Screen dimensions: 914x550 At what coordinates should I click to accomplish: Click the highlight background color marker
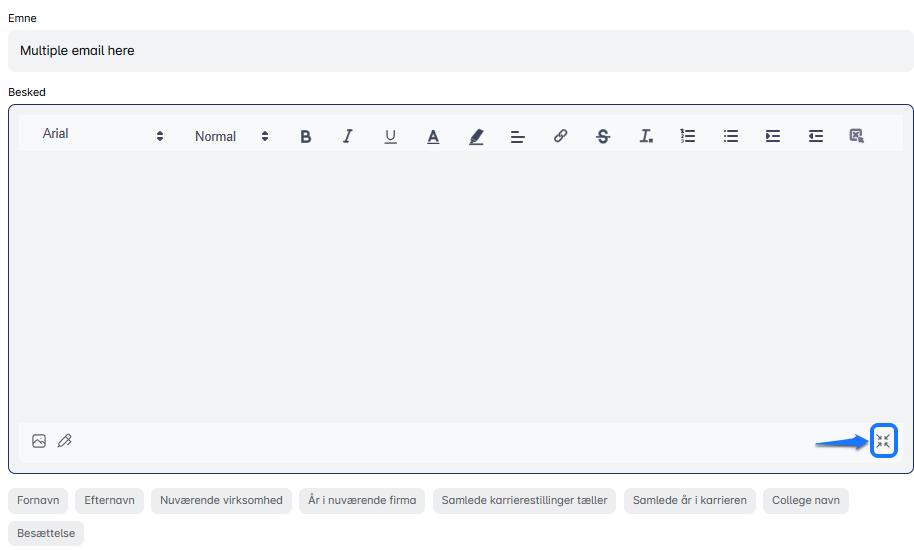click(x=476, y=136)
